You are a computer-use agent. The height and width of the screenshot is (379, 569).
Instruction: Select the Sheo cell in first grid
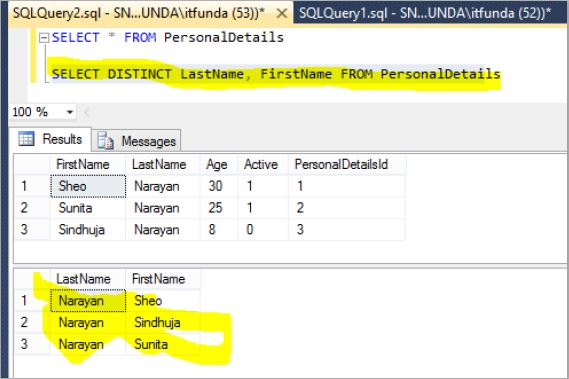pos(88,186)
